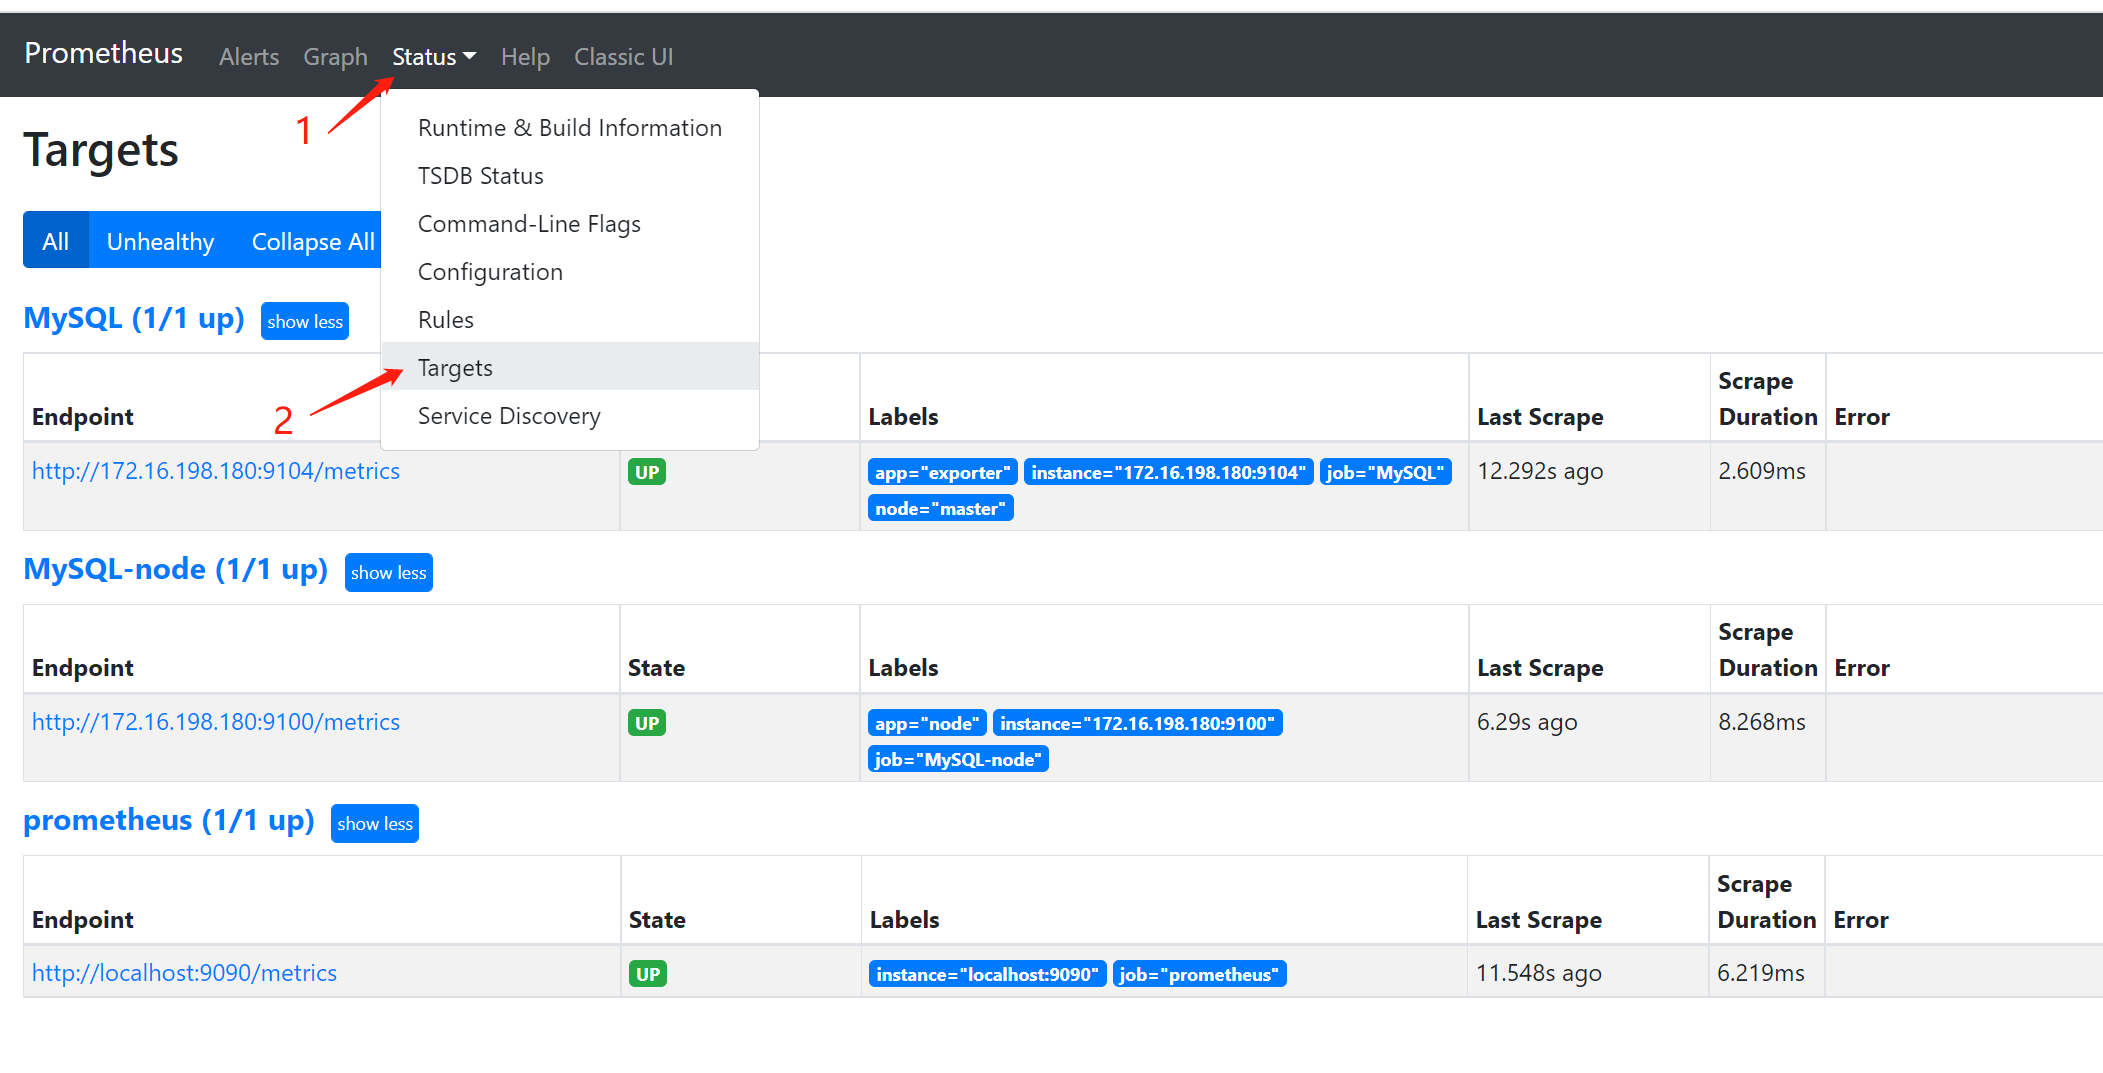Open Configuration from Status menu
Viewport: 2103px width, 1073px height.
[x=490, y=272]
